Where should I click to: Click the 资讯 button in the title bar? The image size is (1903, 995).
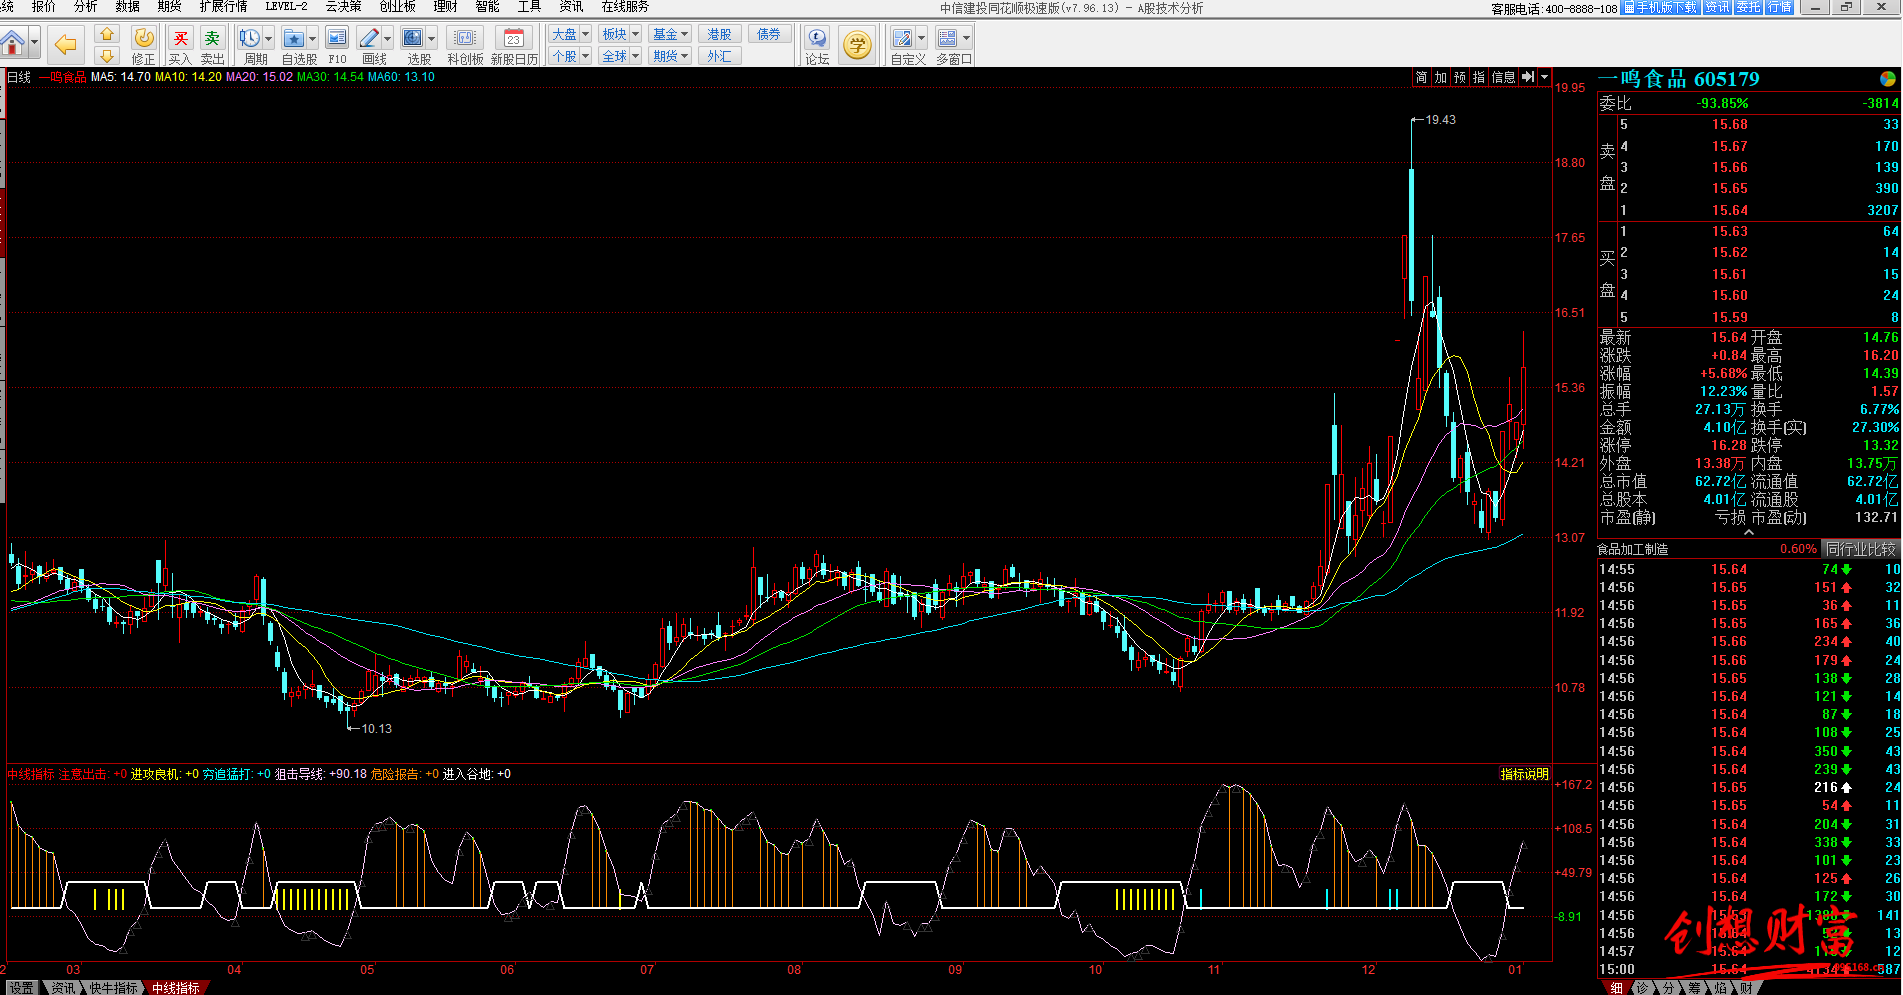(x=1717, y=7)
